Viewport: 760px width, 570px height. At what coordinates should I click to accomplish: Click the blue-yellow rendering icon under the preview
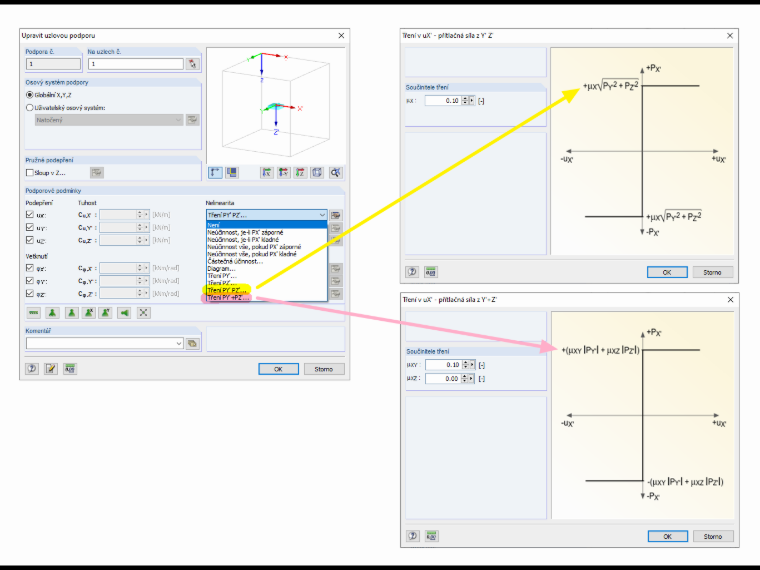[232, 173]
